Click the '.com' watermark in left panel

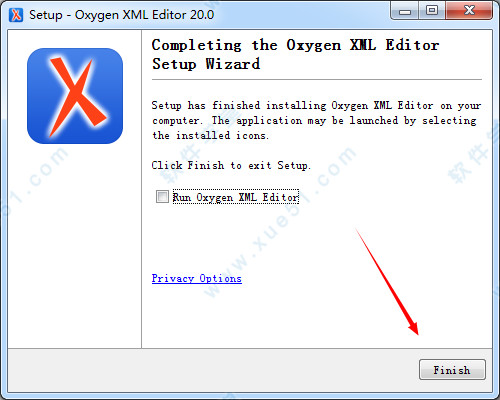pos(48,167)
